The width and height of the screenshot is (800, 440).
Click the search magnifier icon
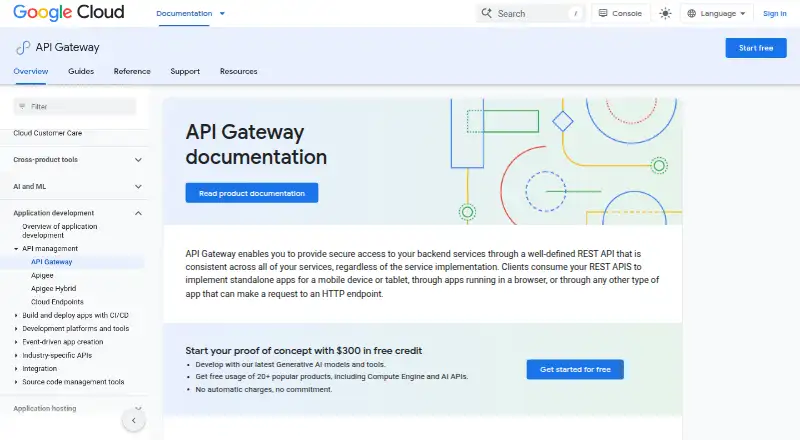coord(487,13)
